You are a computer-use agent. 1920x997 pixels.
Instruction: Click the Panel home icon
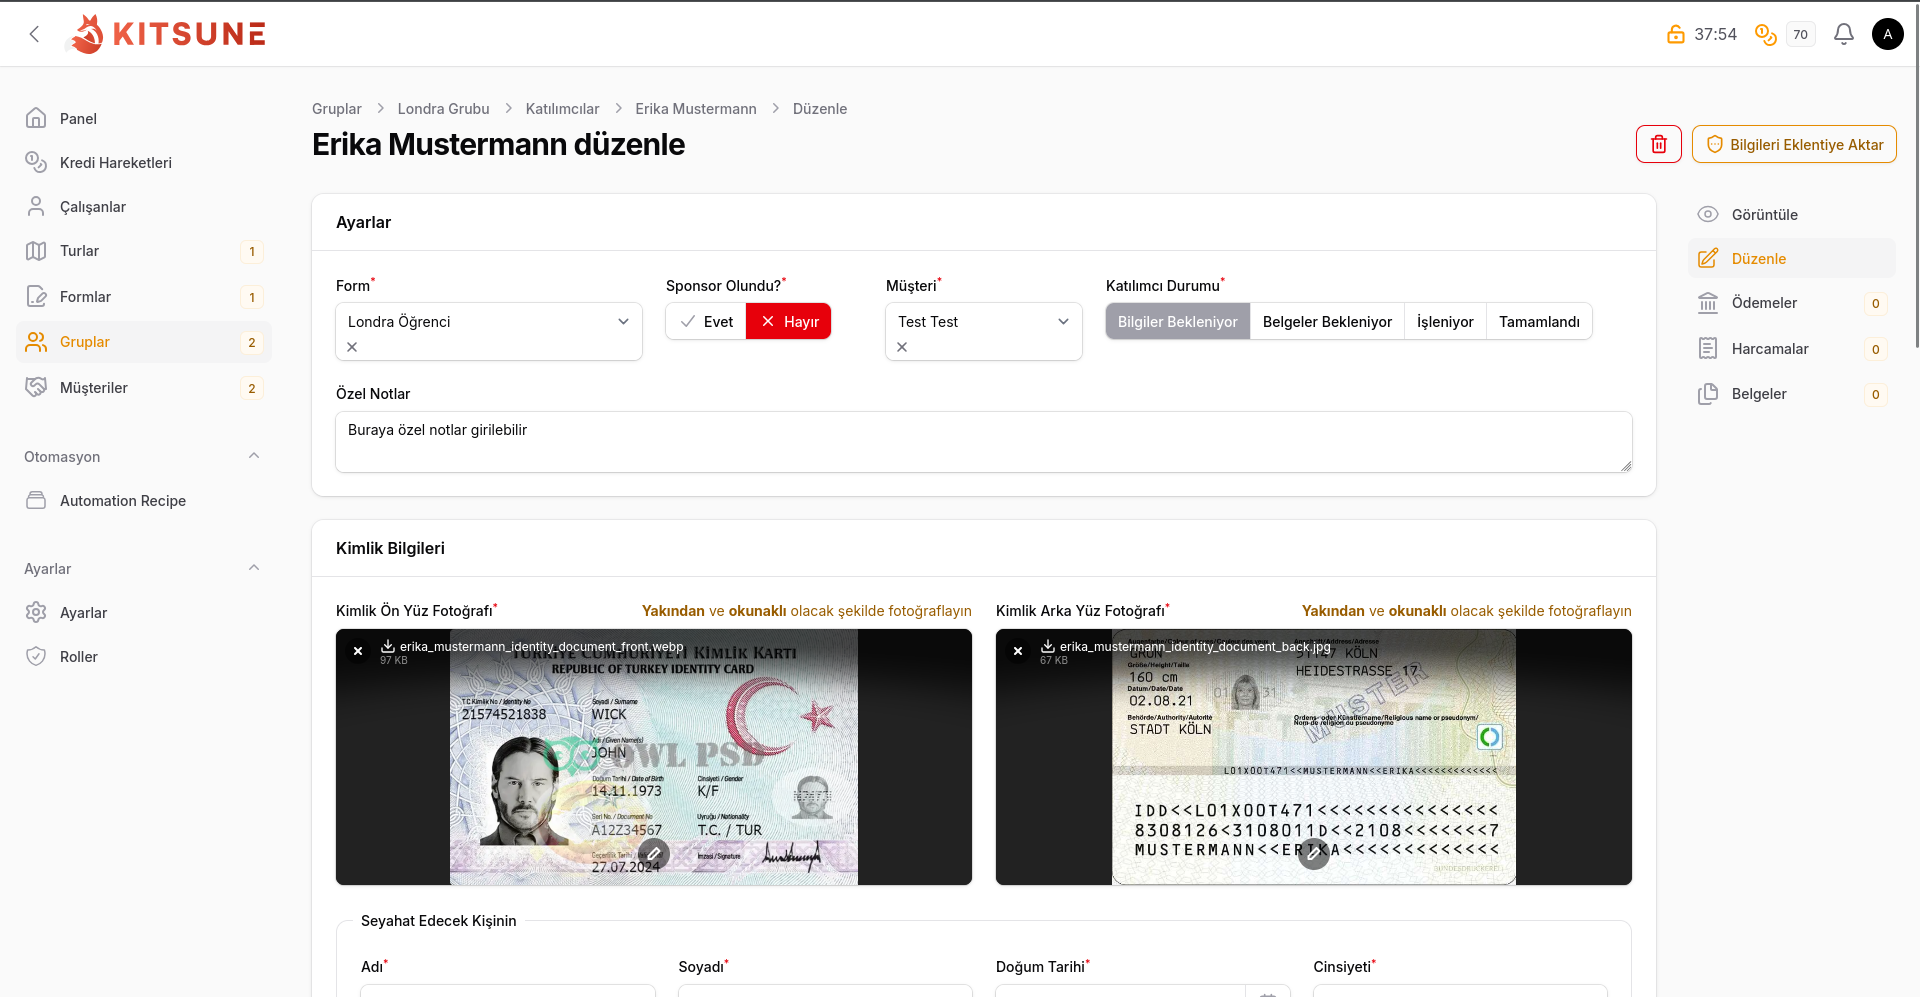tap(36, 118)
